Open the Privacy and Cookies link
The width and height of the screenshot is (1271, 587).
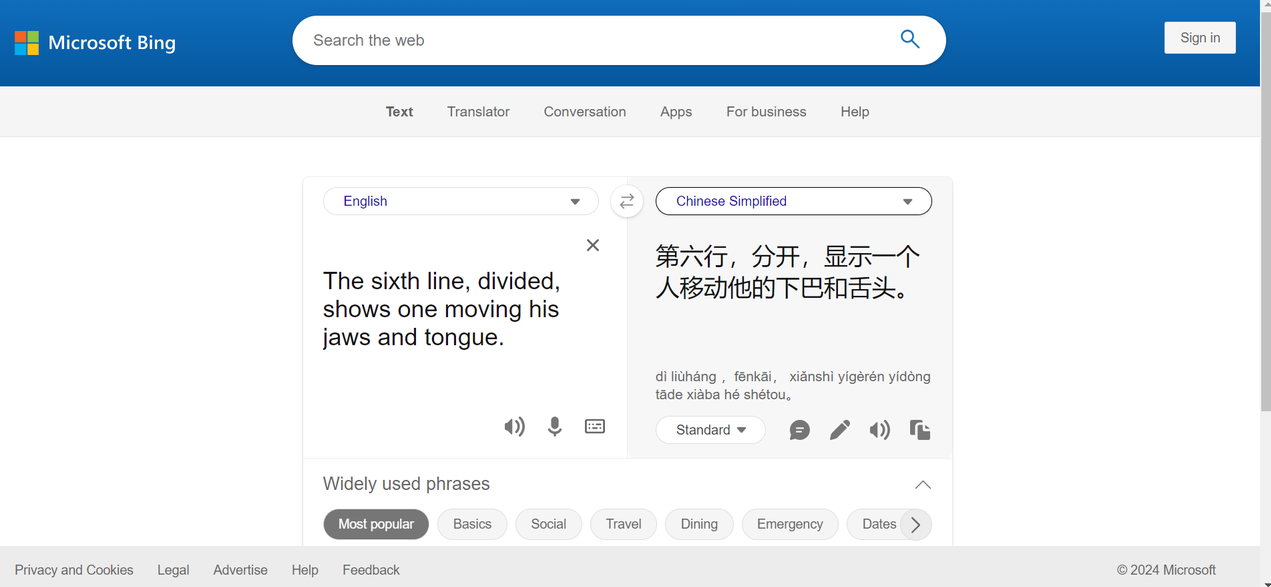74,570
